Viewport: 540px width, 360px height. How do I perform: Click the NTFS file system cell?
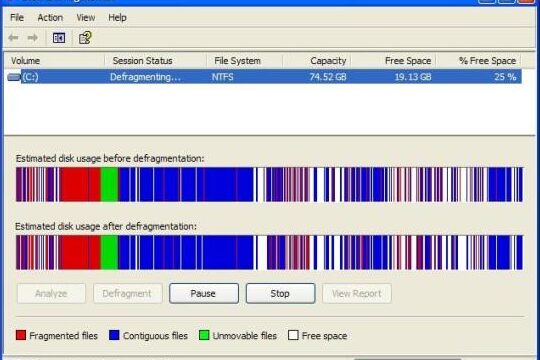[x=222, y=77]
